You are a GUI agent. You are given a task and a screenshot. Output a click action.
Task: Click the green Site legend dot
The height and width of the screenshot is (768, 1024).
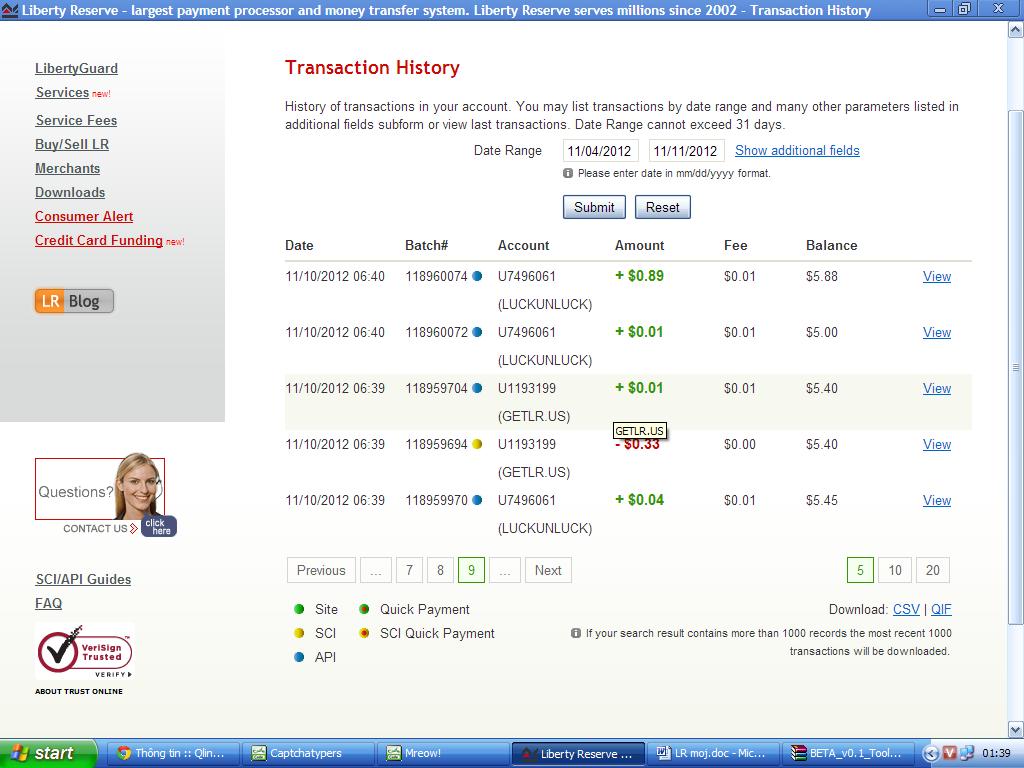click(299, 609)
